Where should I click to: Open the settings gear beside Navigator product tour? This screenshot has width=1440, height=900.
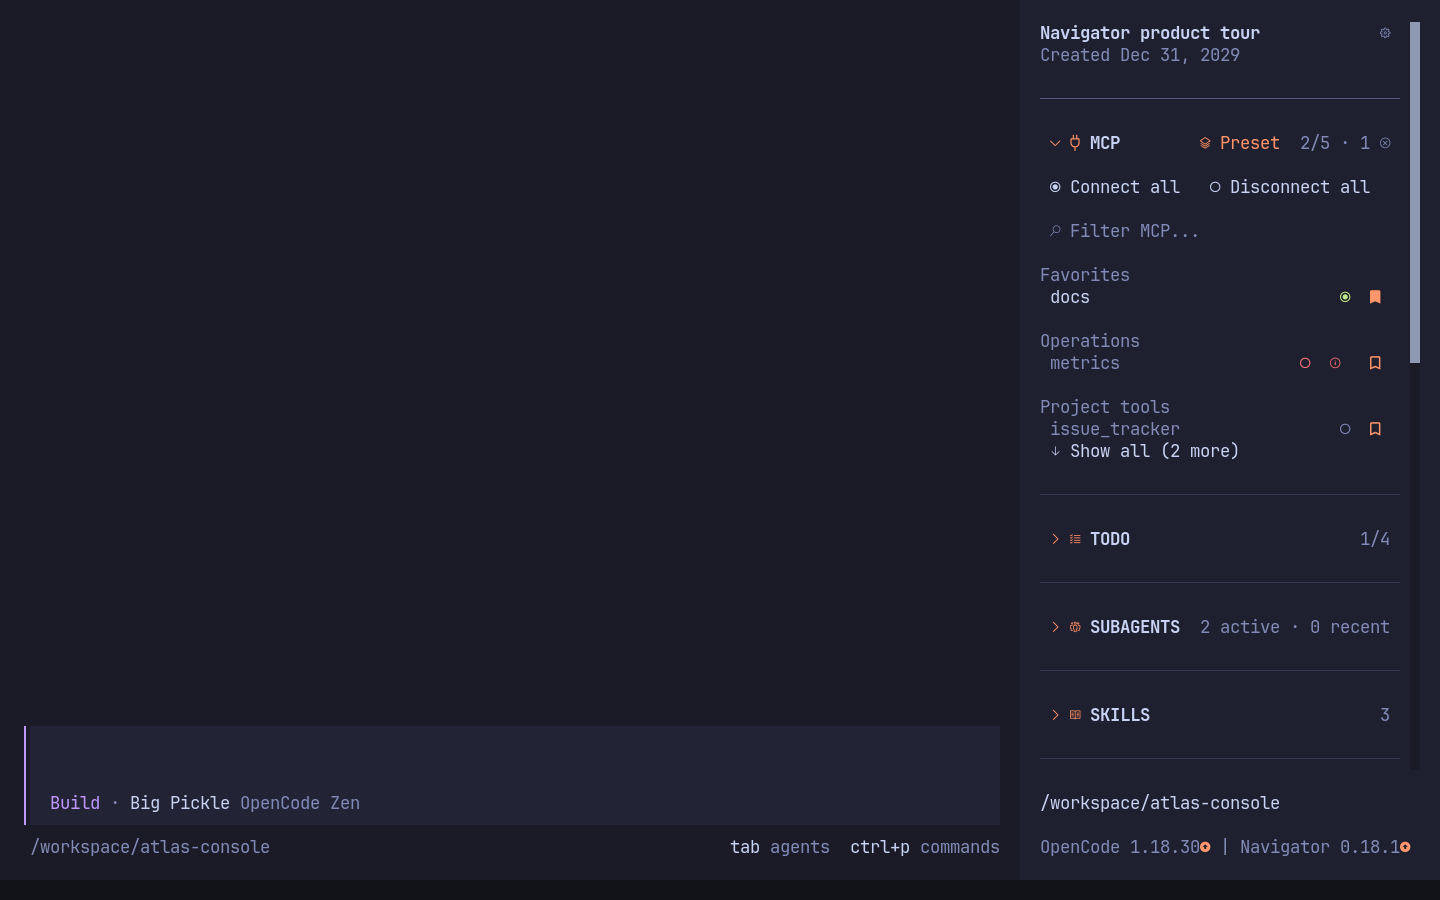point(1385,33)
